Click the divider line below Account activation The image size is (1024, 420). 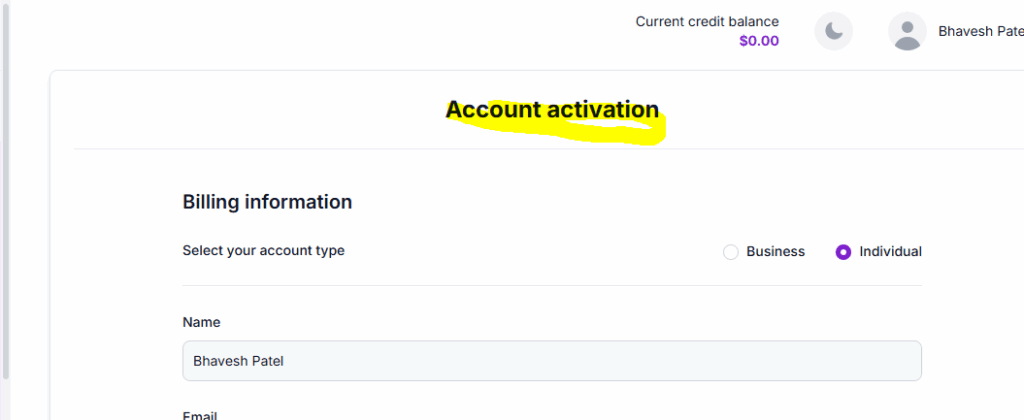300,149
